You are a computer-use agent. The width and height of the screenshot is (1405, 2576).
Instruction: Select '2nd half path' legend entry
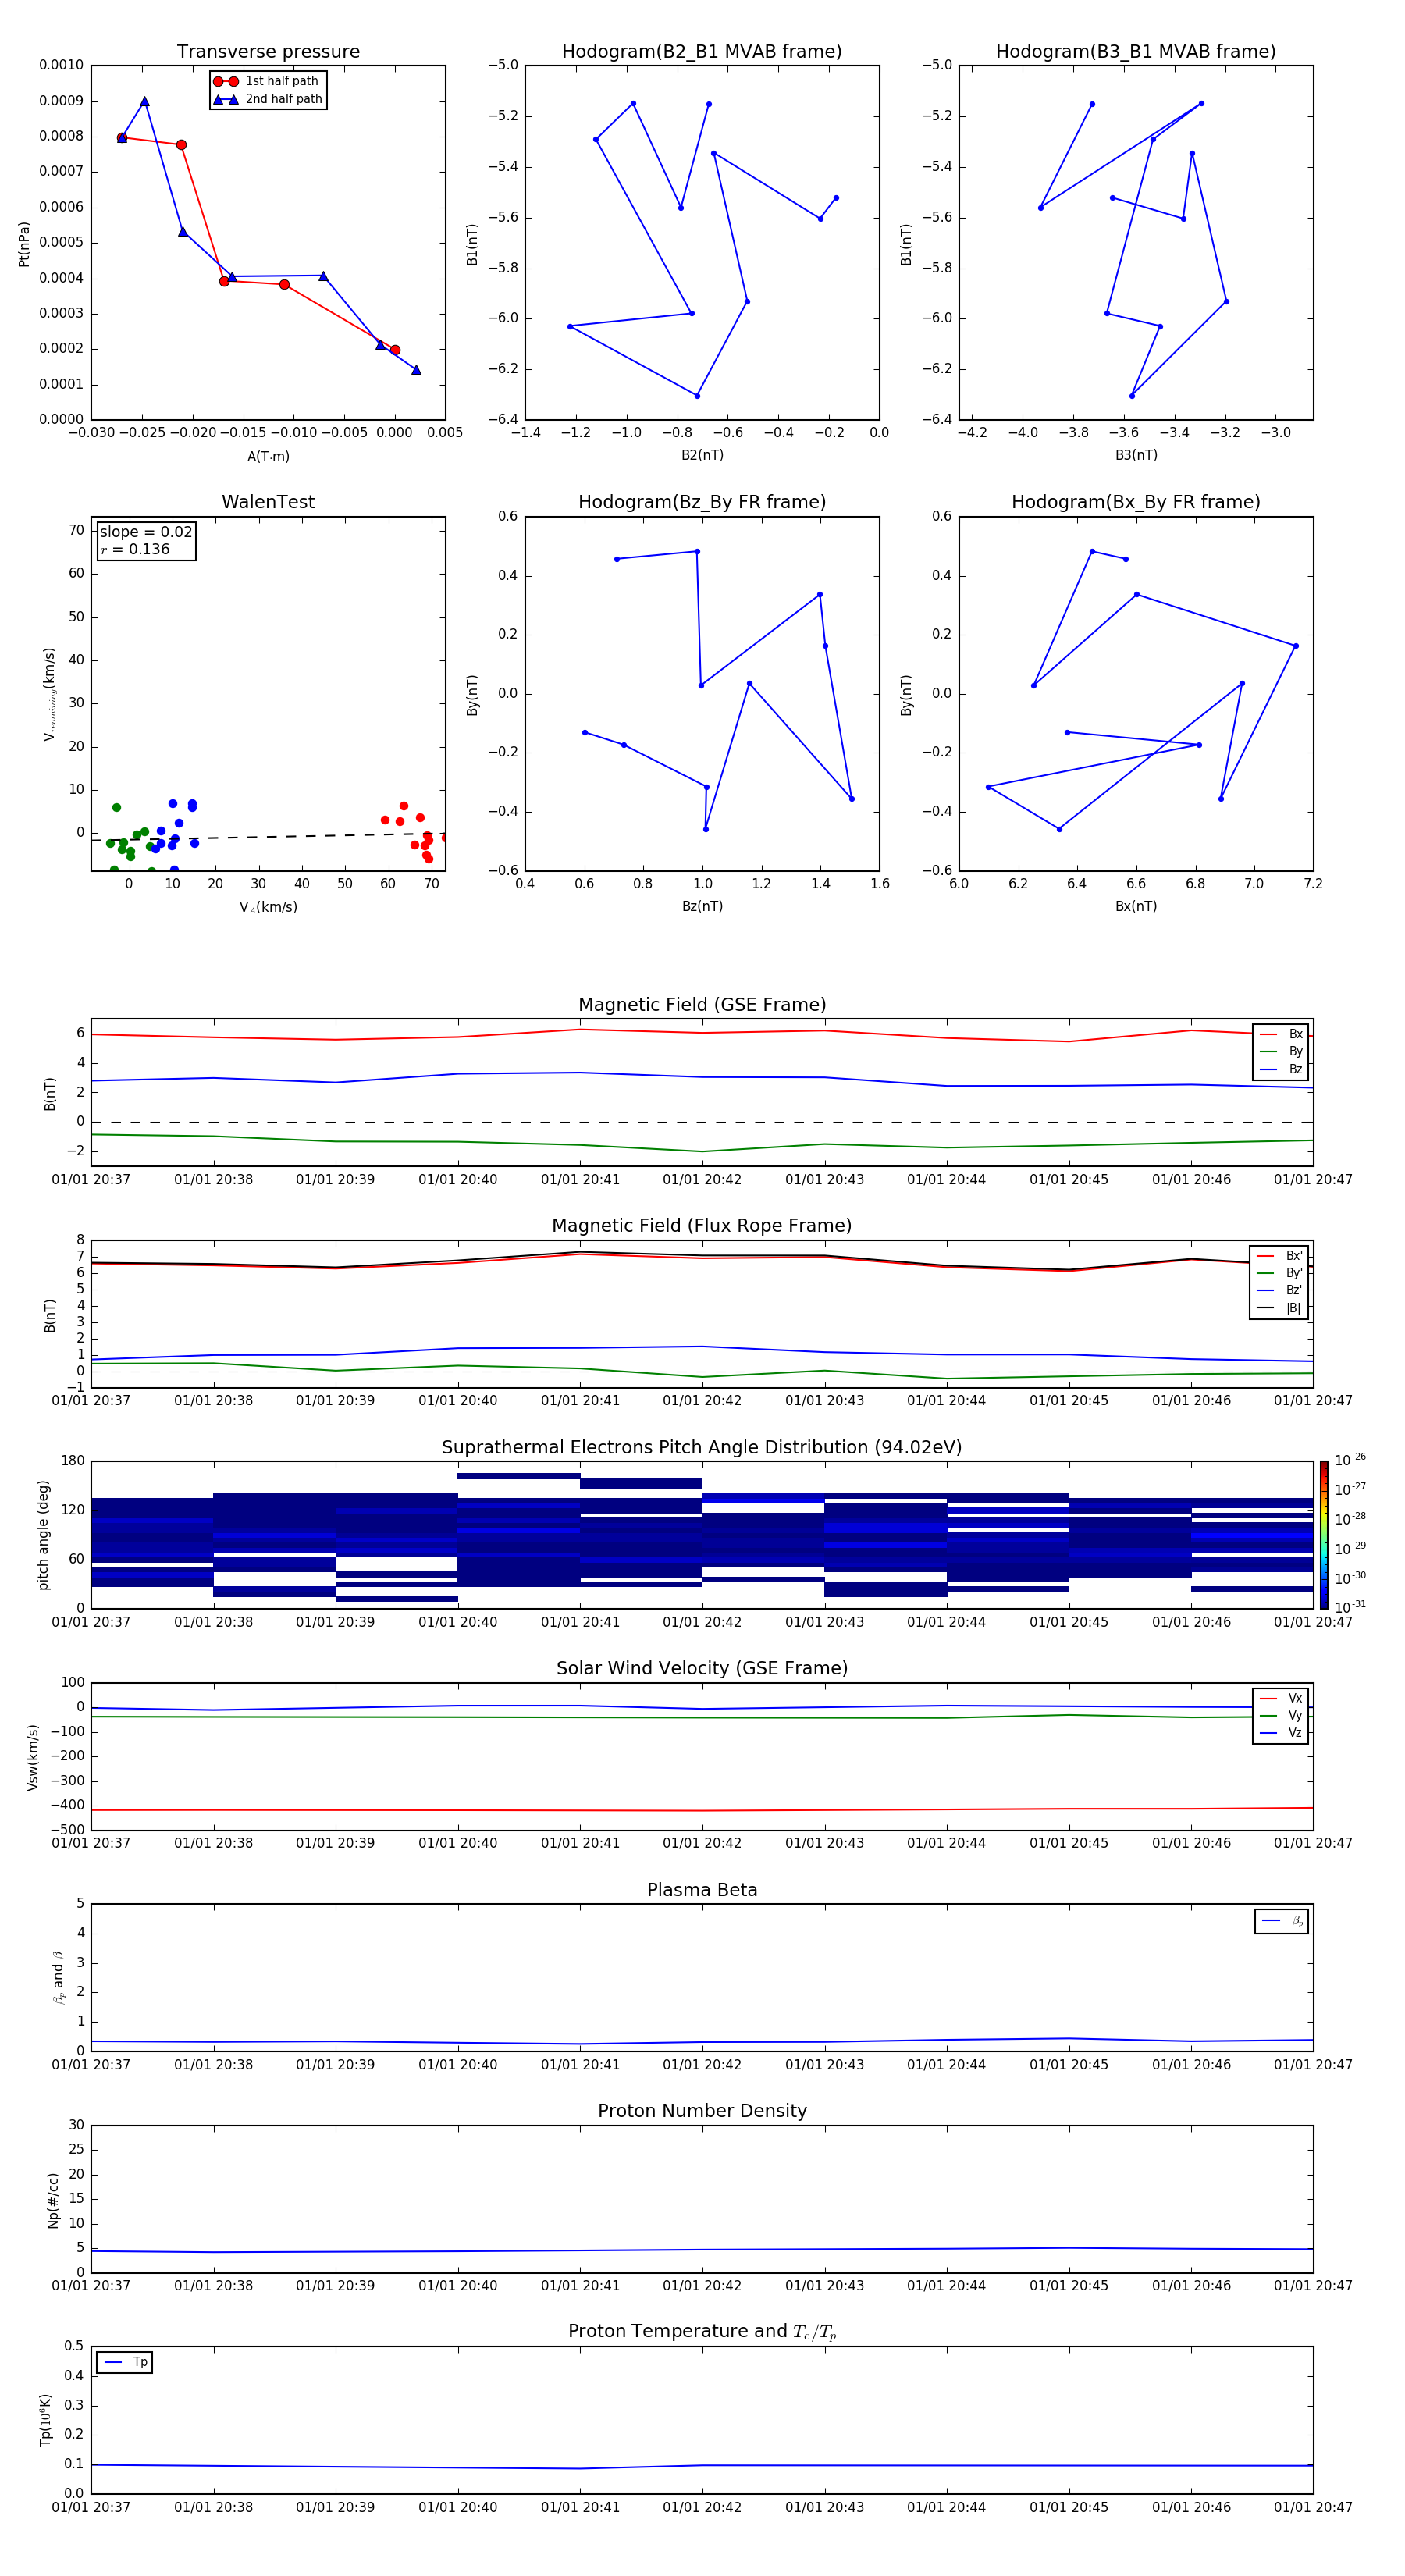click(268, 99)
